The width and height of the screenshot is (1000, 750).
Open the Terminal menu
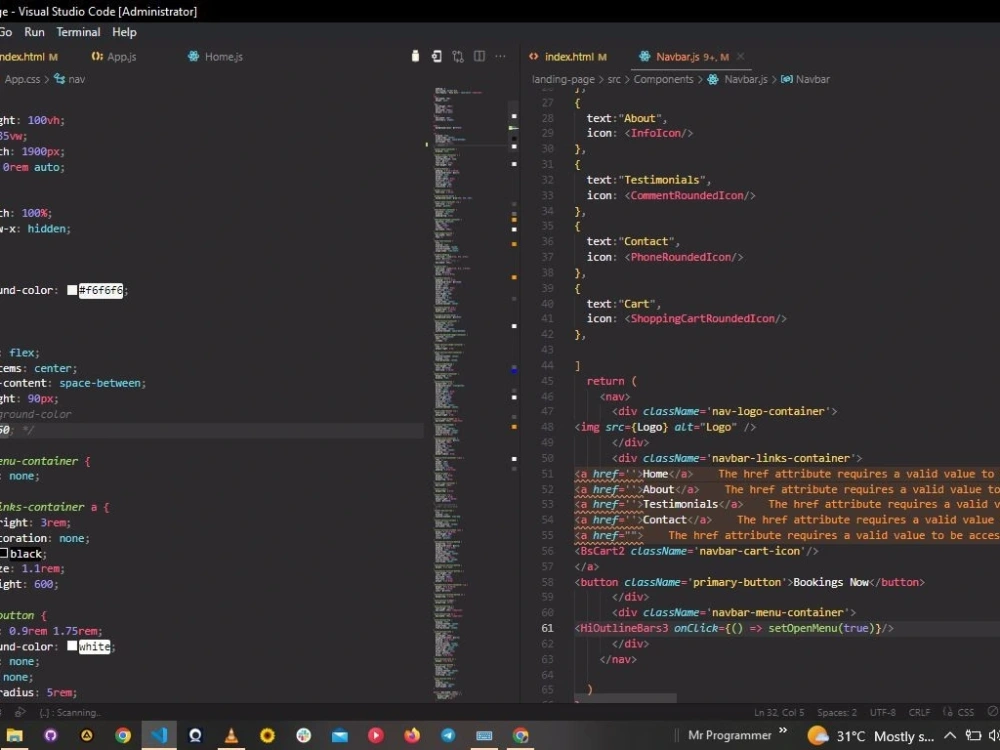[78, 32]
